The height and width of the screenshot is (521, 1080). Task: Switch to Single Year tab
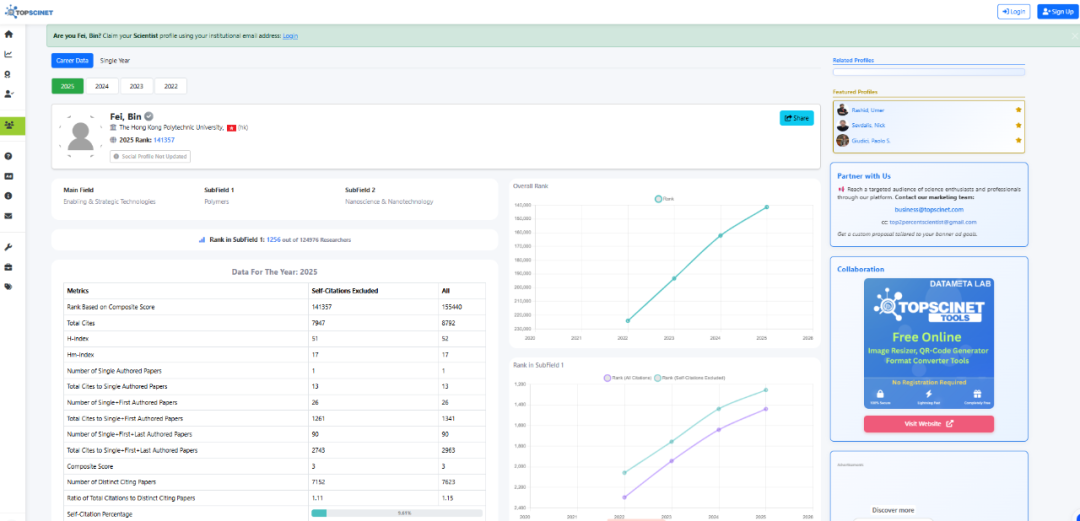pyautogui.click(x=115, y=61)
